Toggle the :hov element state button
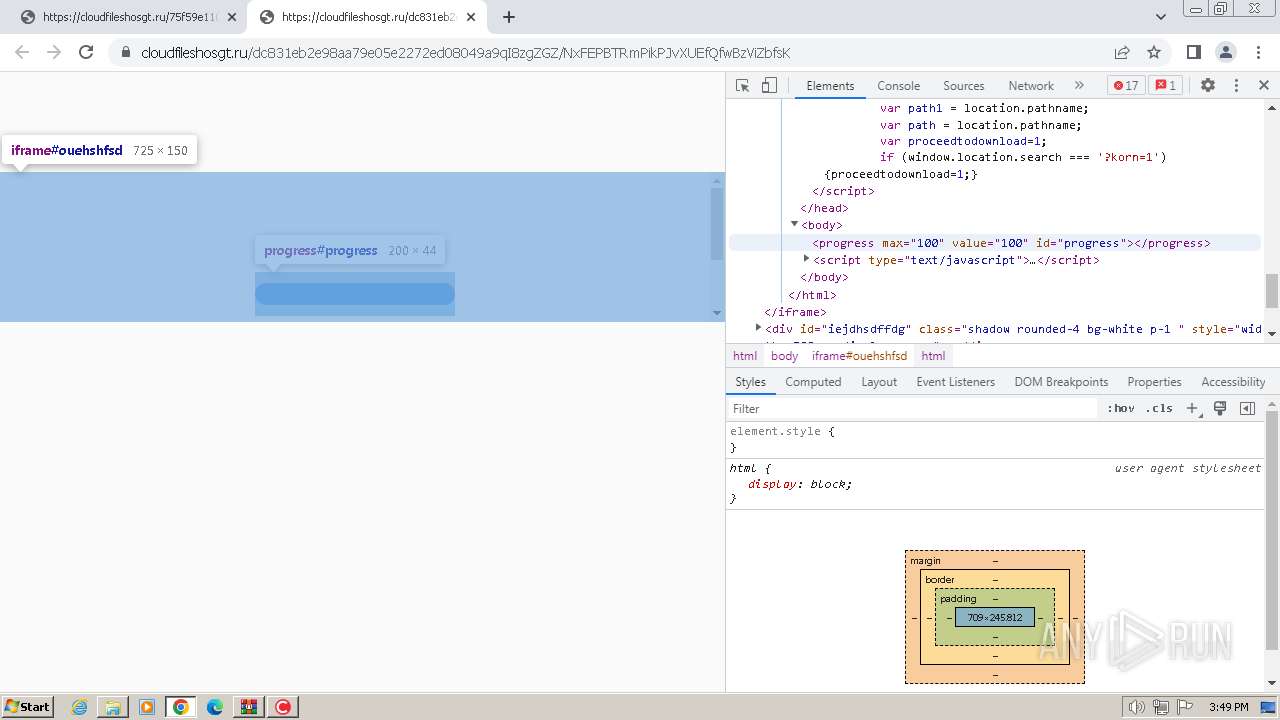Viewport: 1280px width, 720px height. [x=1121, y=408]
